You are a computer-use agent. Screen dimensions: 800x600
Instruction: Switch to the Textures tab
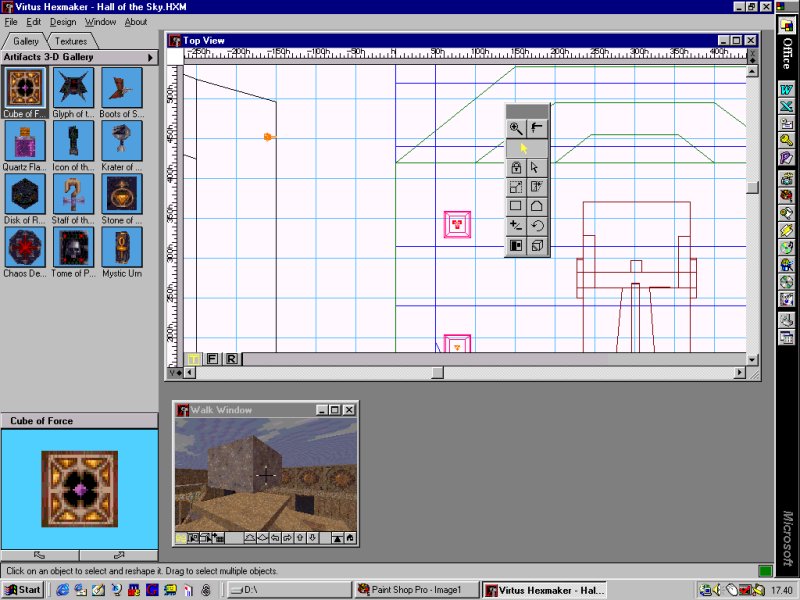71,41
